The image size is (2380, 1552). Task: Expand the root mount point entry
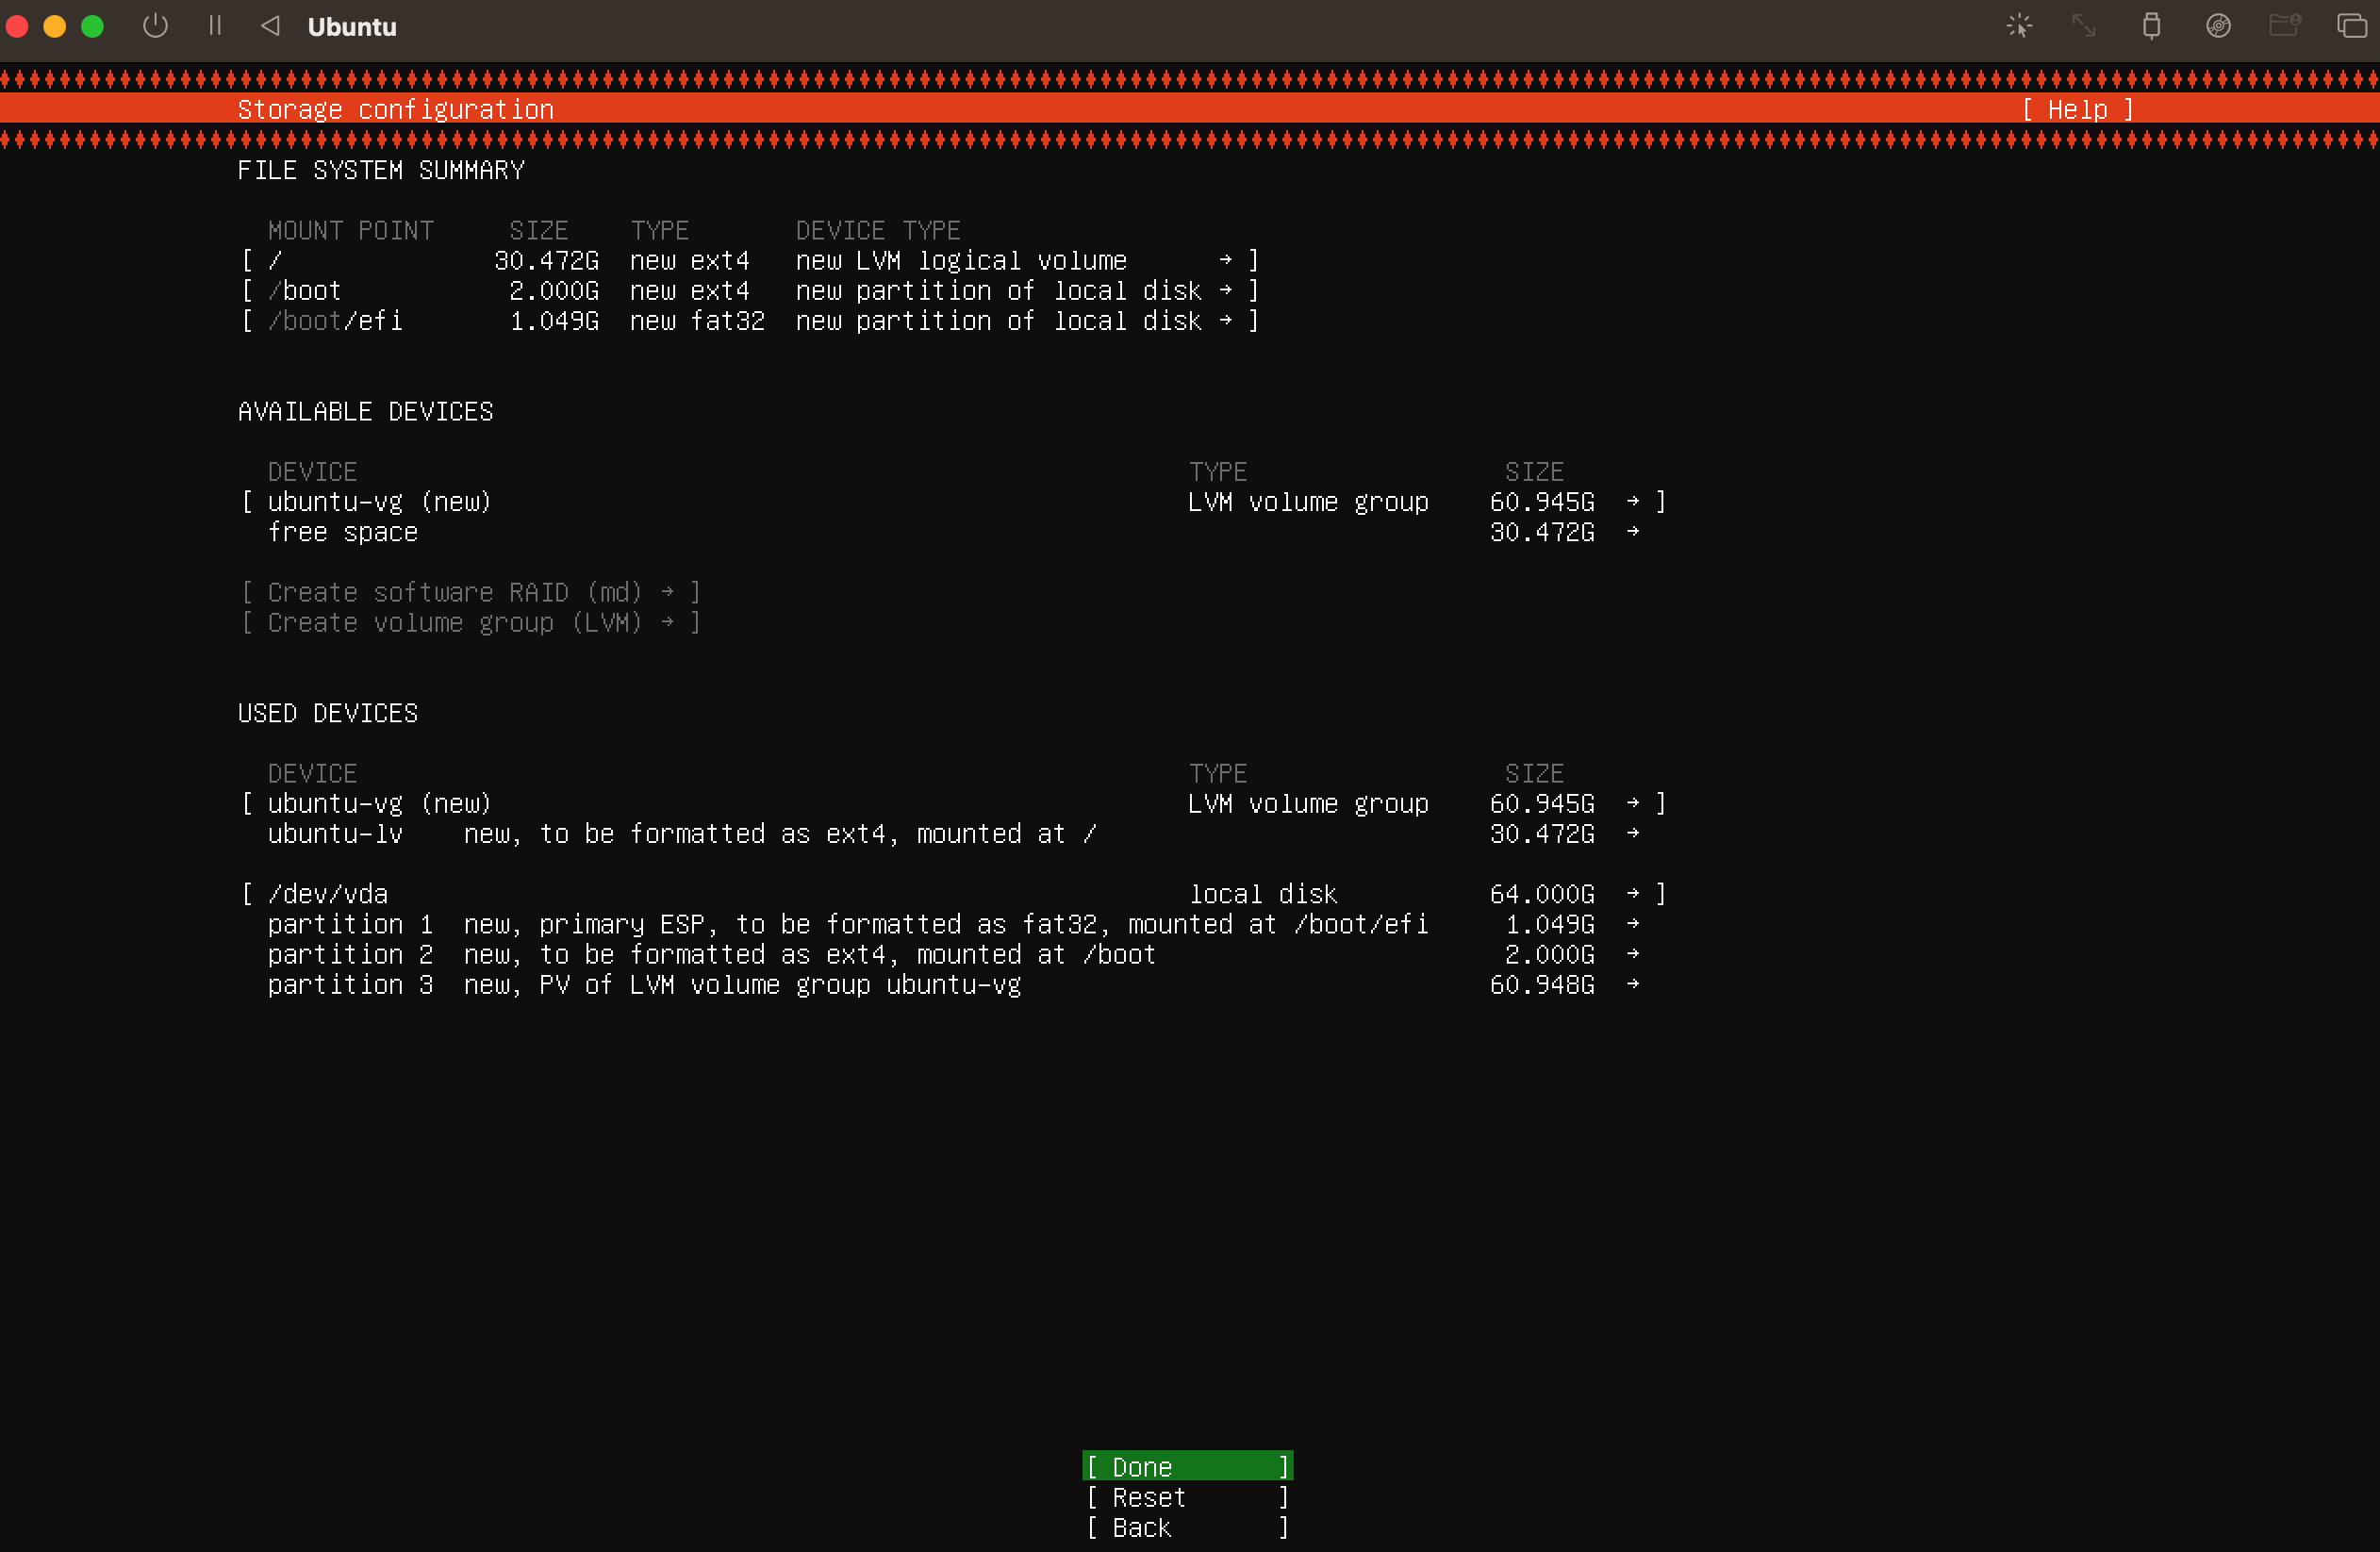click(x=750, y=261)
